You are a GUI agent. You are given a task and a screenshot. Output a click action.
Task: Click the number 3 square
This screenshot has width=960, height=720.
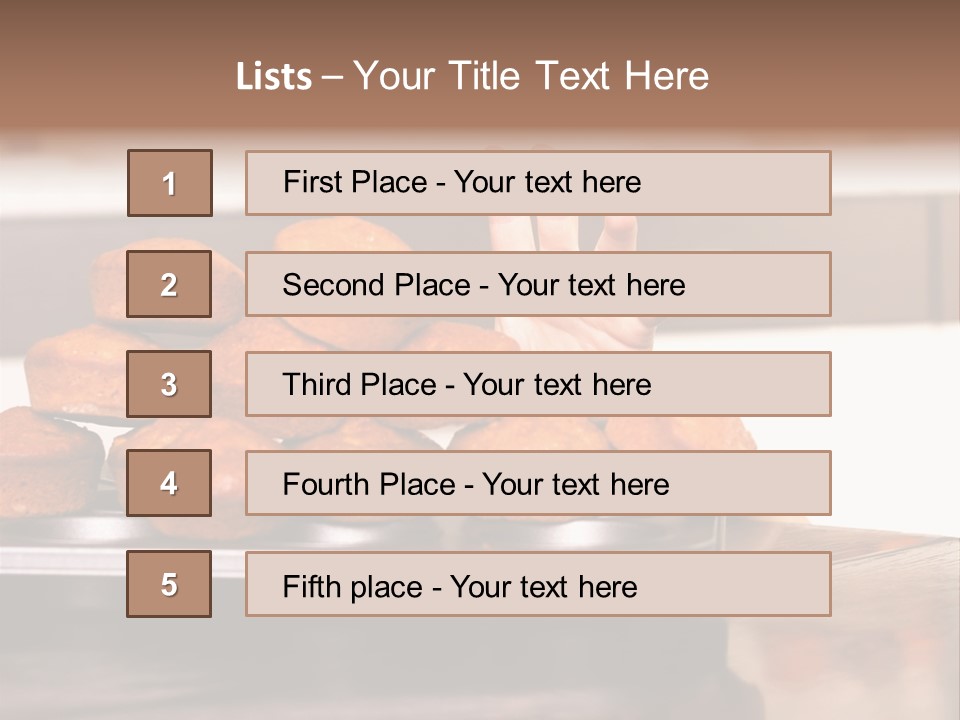169,384
